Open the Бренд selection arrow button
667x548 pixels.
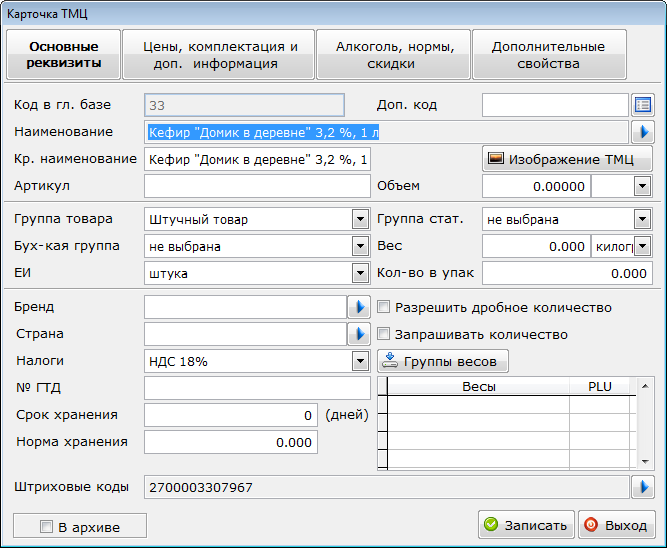pyautogui.click(x=359, y=307)
